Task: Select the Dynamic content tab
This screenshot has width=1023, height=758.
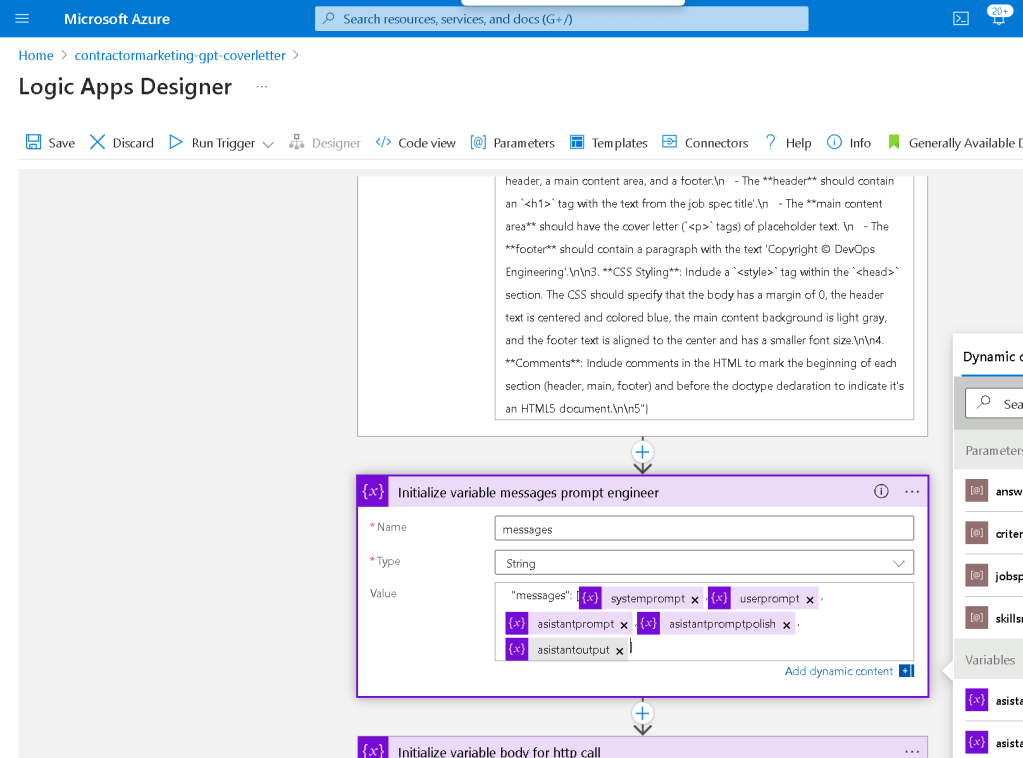Action: point(992,356)
